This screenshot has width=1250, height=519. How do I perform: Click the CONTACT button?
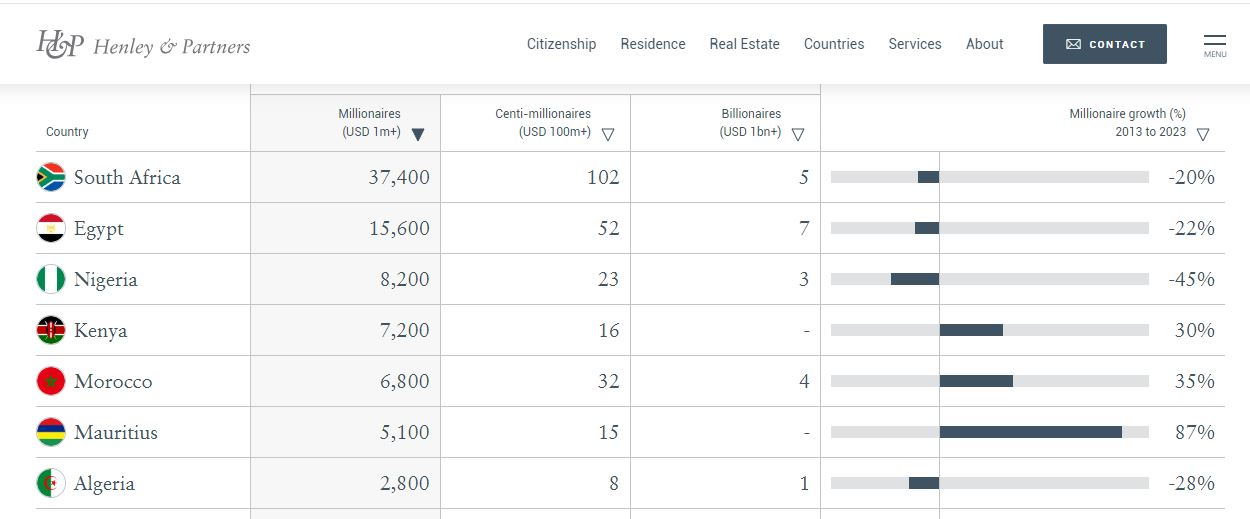[1104, 44]
